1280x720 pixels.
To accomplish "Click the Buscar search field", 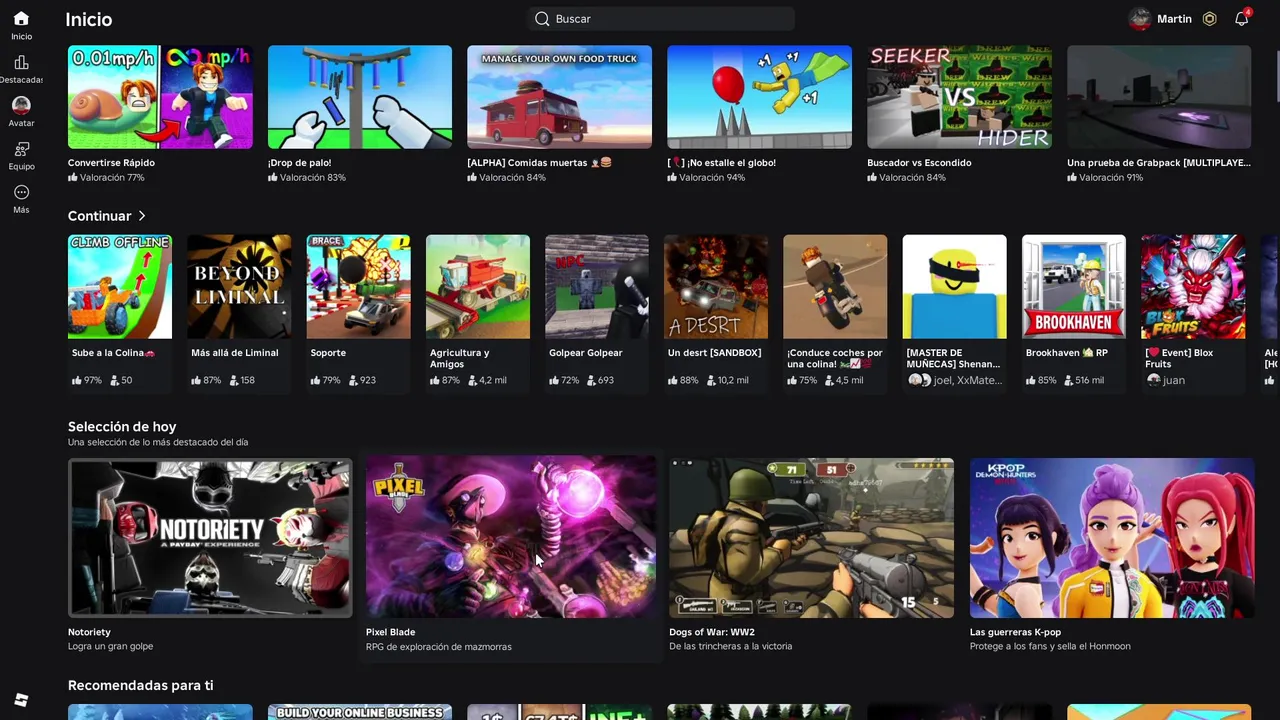I will [x=661, y=19].
